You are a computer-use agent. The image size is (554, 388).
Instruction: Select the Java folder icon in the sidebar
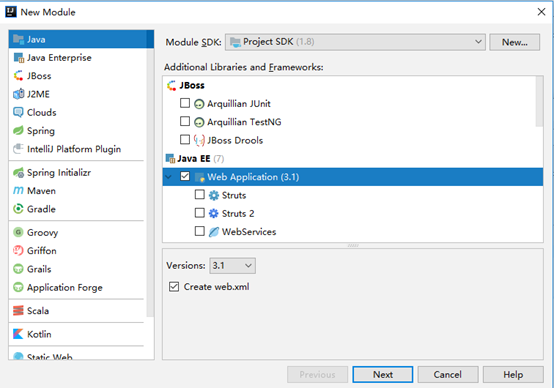point(18,39)
